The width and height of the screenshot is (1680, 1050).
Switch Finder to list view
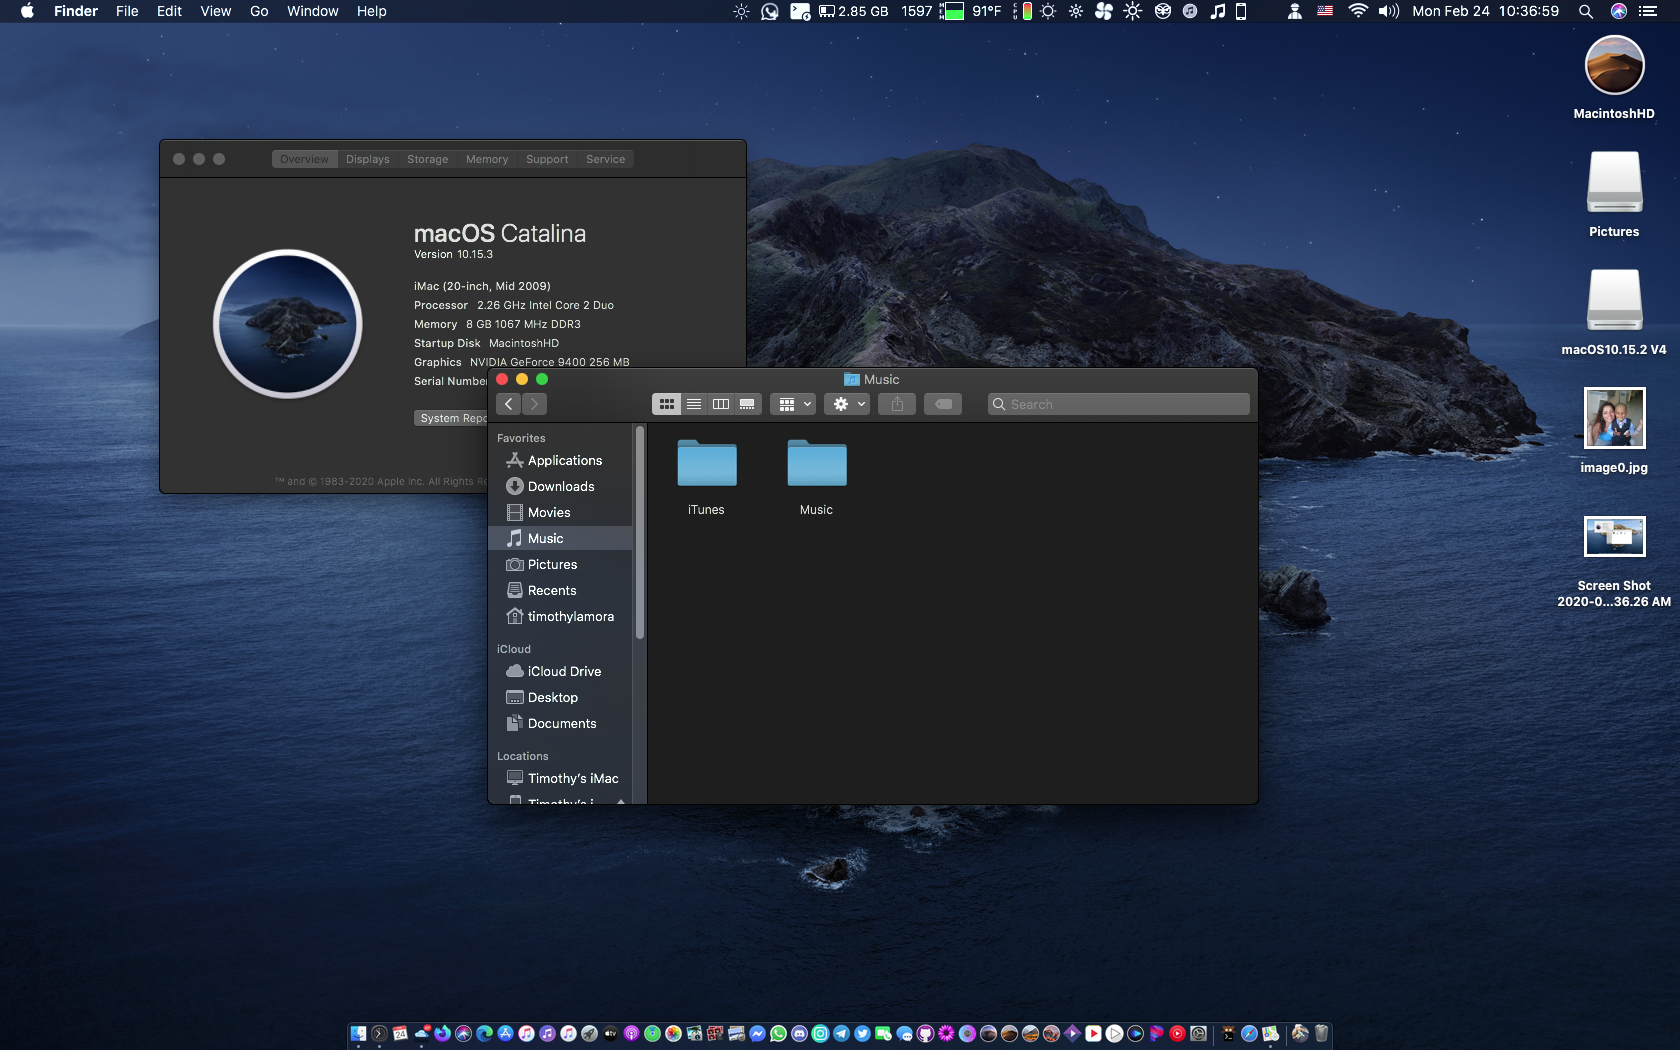[694, 404]
